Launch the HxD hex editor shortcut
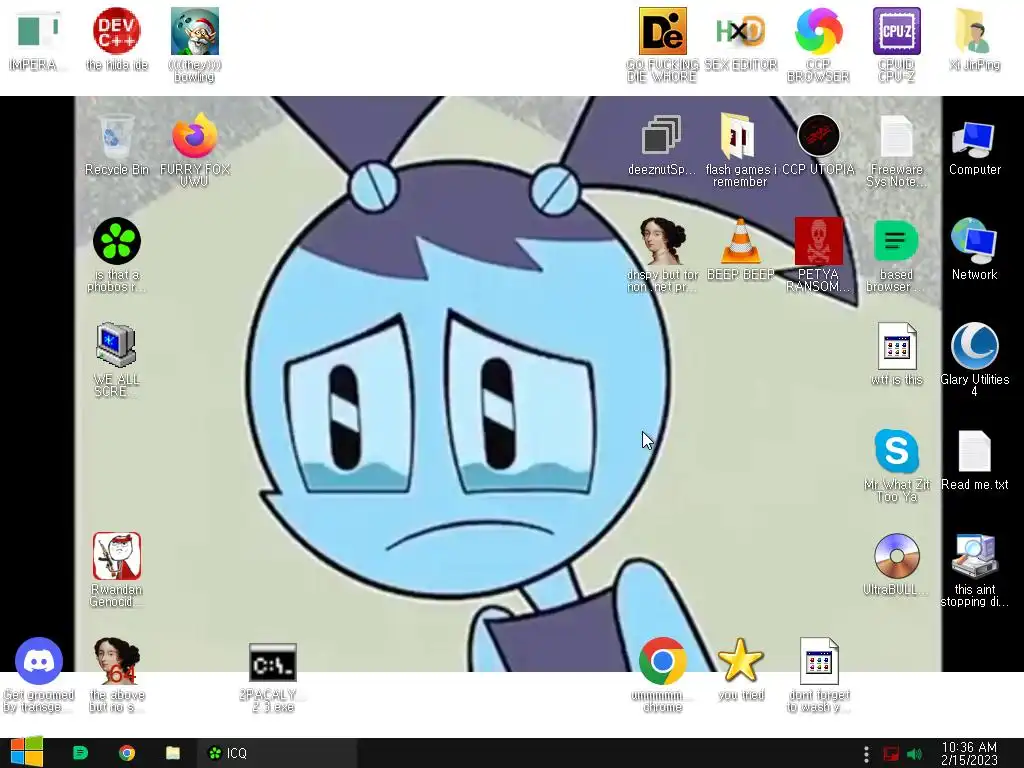Viewport: 1024px width, 768px height. point(741,31)
